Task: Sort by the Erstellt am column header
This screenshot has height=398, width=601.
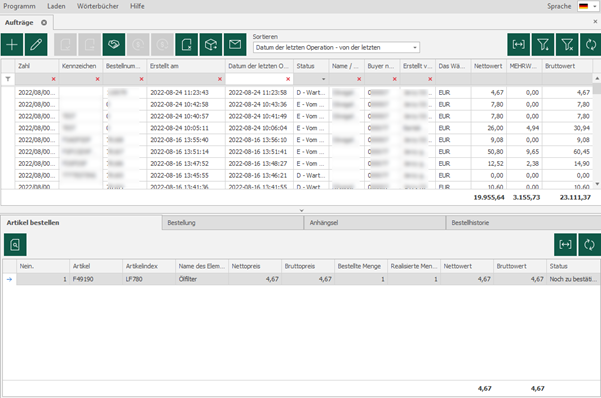Action: [x=186, y=66]
